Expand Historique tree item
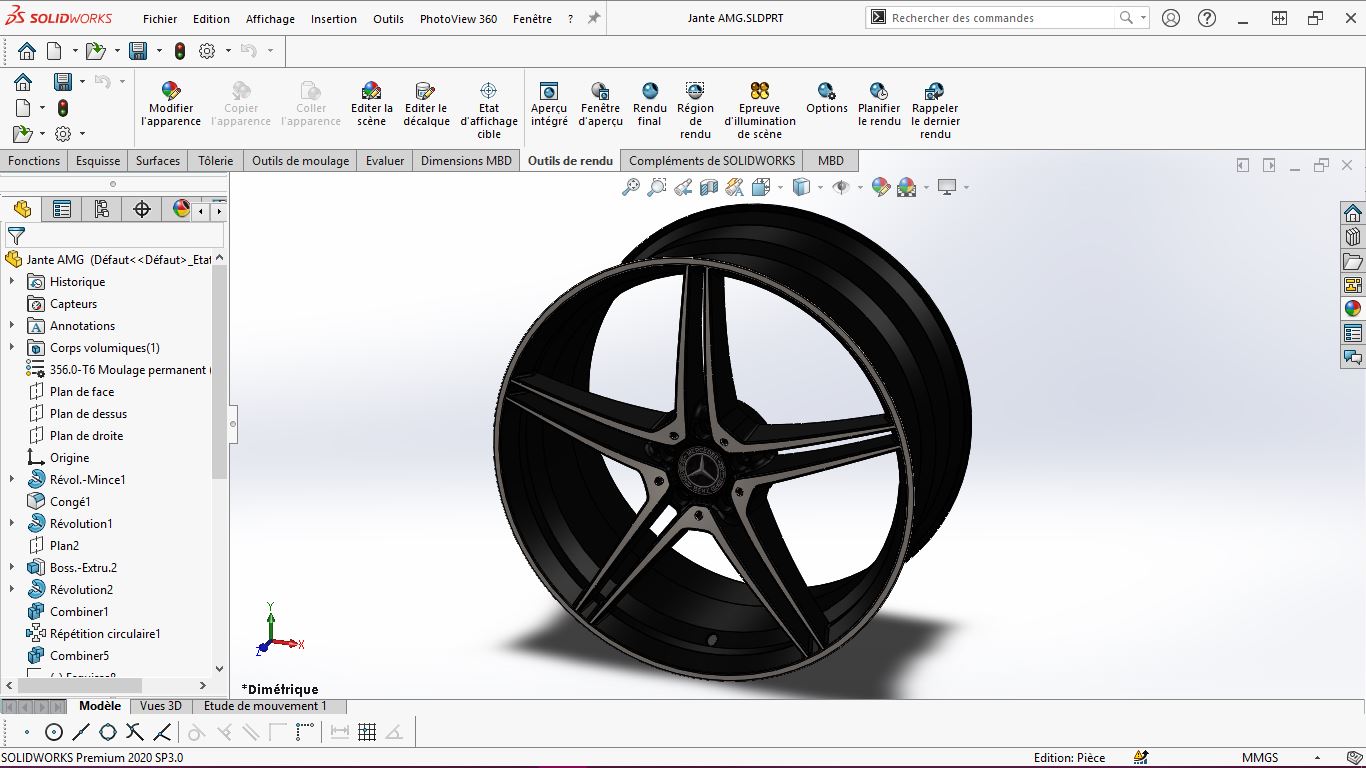 point(12,282)
